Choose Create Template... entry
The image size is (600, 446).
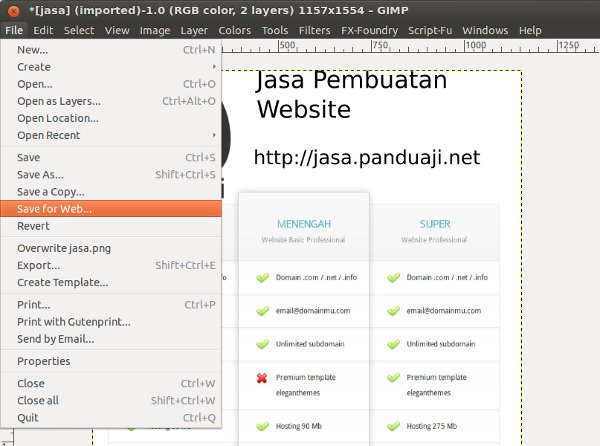[x=111, y=282]
